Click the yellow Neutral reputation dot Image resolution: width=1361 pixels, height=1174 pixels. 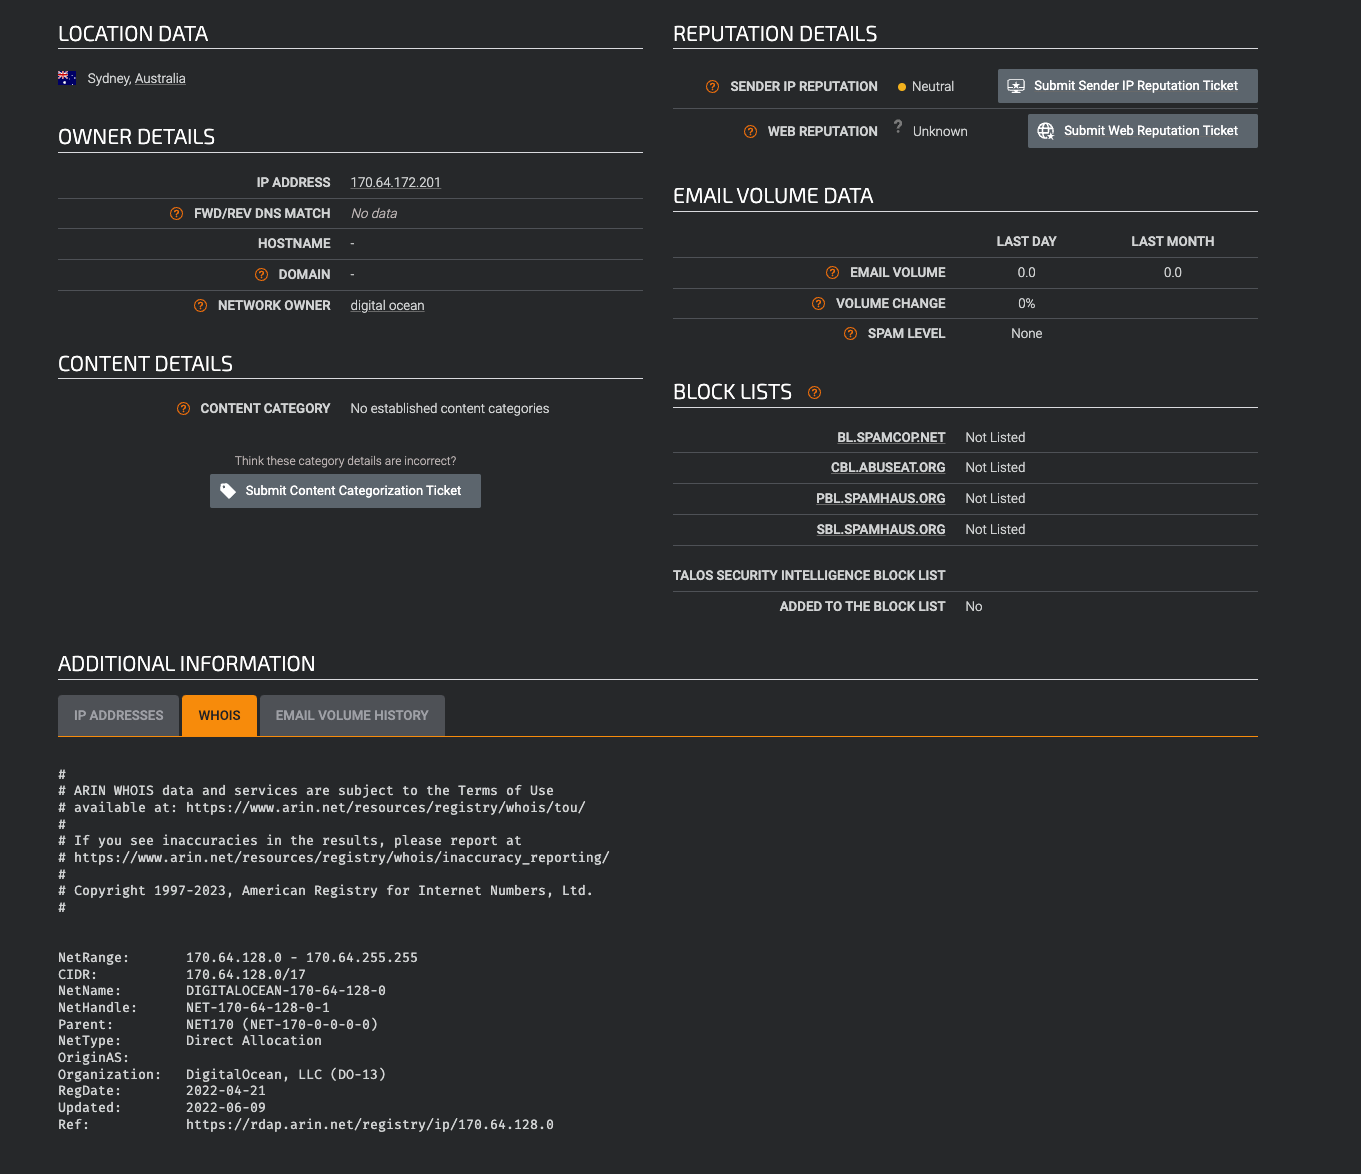pos(902,87)
